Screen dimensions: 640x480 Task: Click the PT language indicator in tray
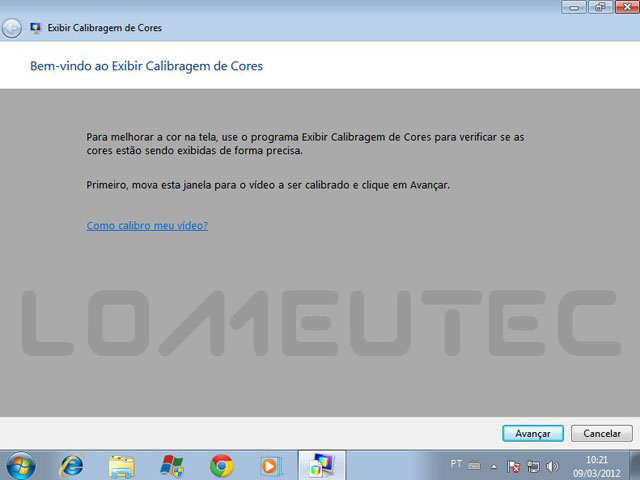point(456,464)
